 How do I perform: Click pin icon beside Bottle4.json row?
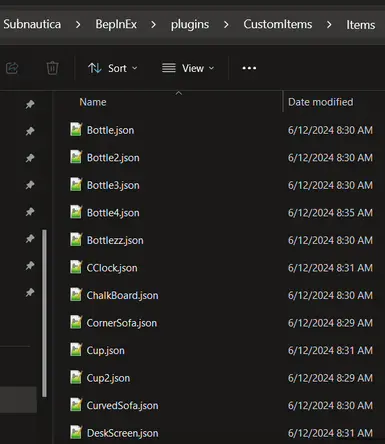[30, 212]
